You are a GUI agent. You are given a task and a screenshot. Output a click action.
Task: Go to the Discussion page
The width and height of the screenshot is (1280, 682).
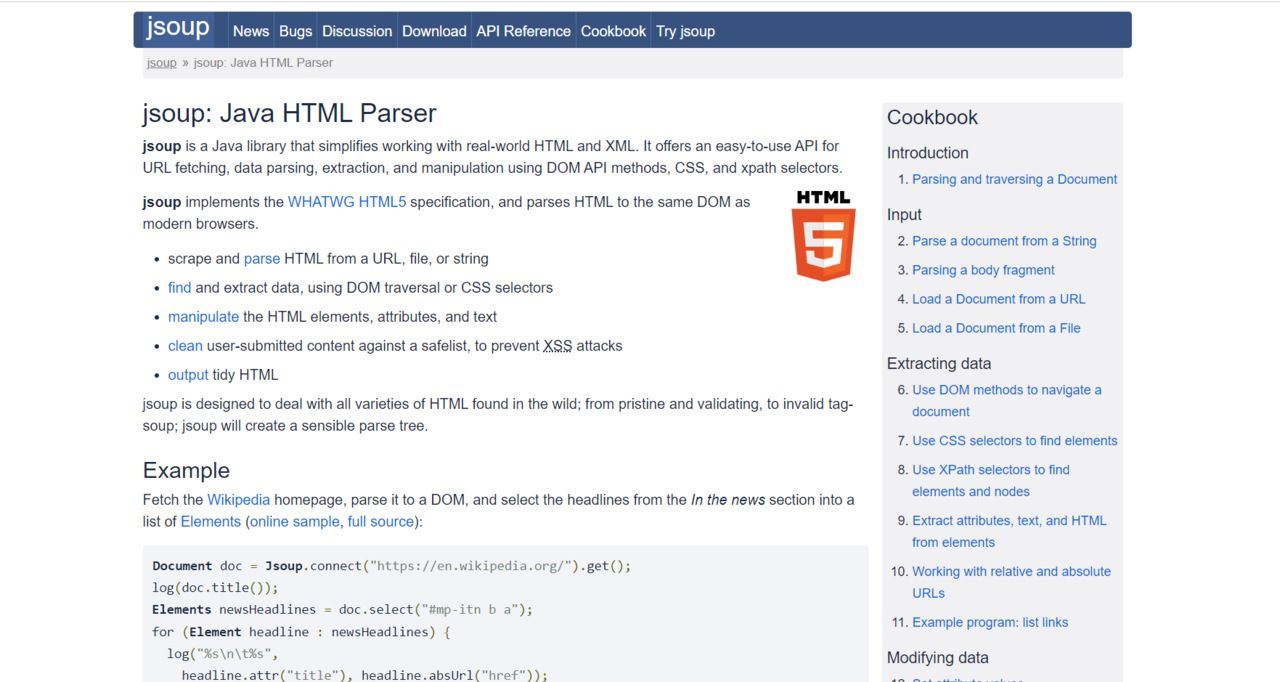pyautogui.click(x=357, y=31)
